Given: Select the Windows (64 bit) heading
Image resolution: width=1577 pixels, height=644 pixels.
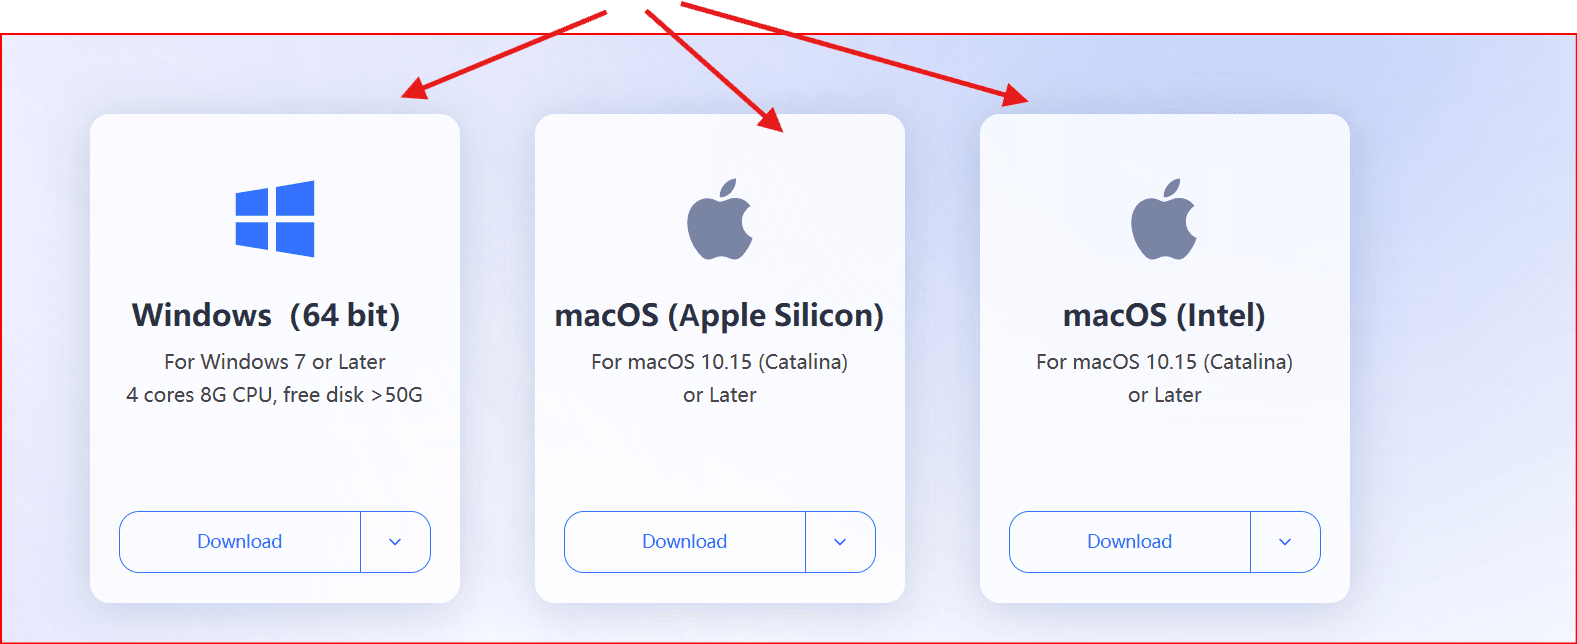Looking at the screenshot, I should coord(266,315).
